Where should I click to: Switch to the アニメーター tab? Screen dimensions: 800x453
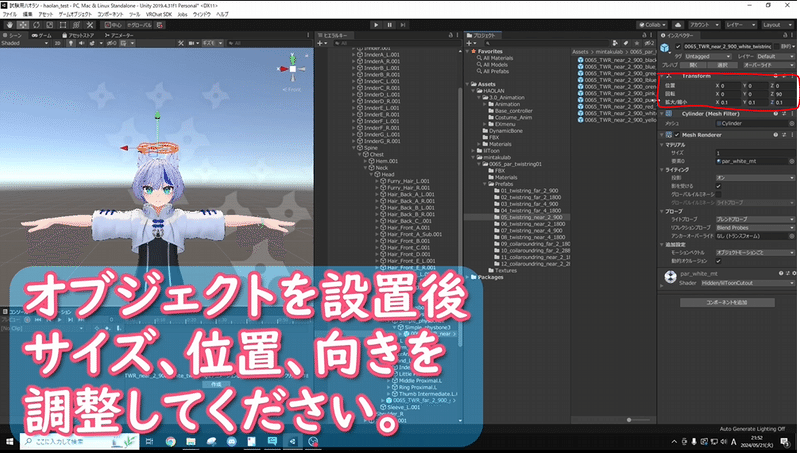pos(119,35)
